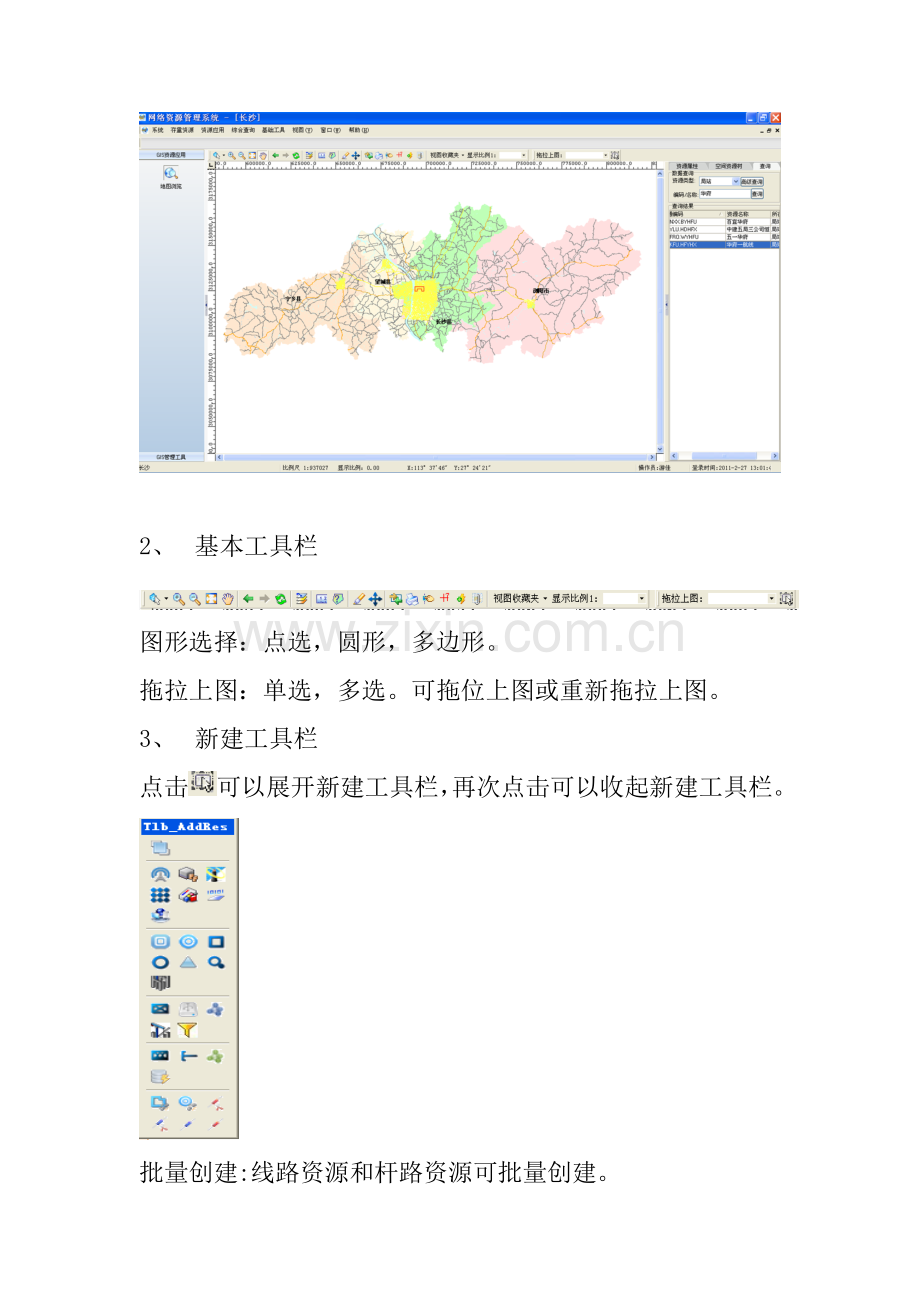Click the dish antenna icon in Tlb_AddRes
Screen dimensions: 920x1302
click(x=160, y=875)
